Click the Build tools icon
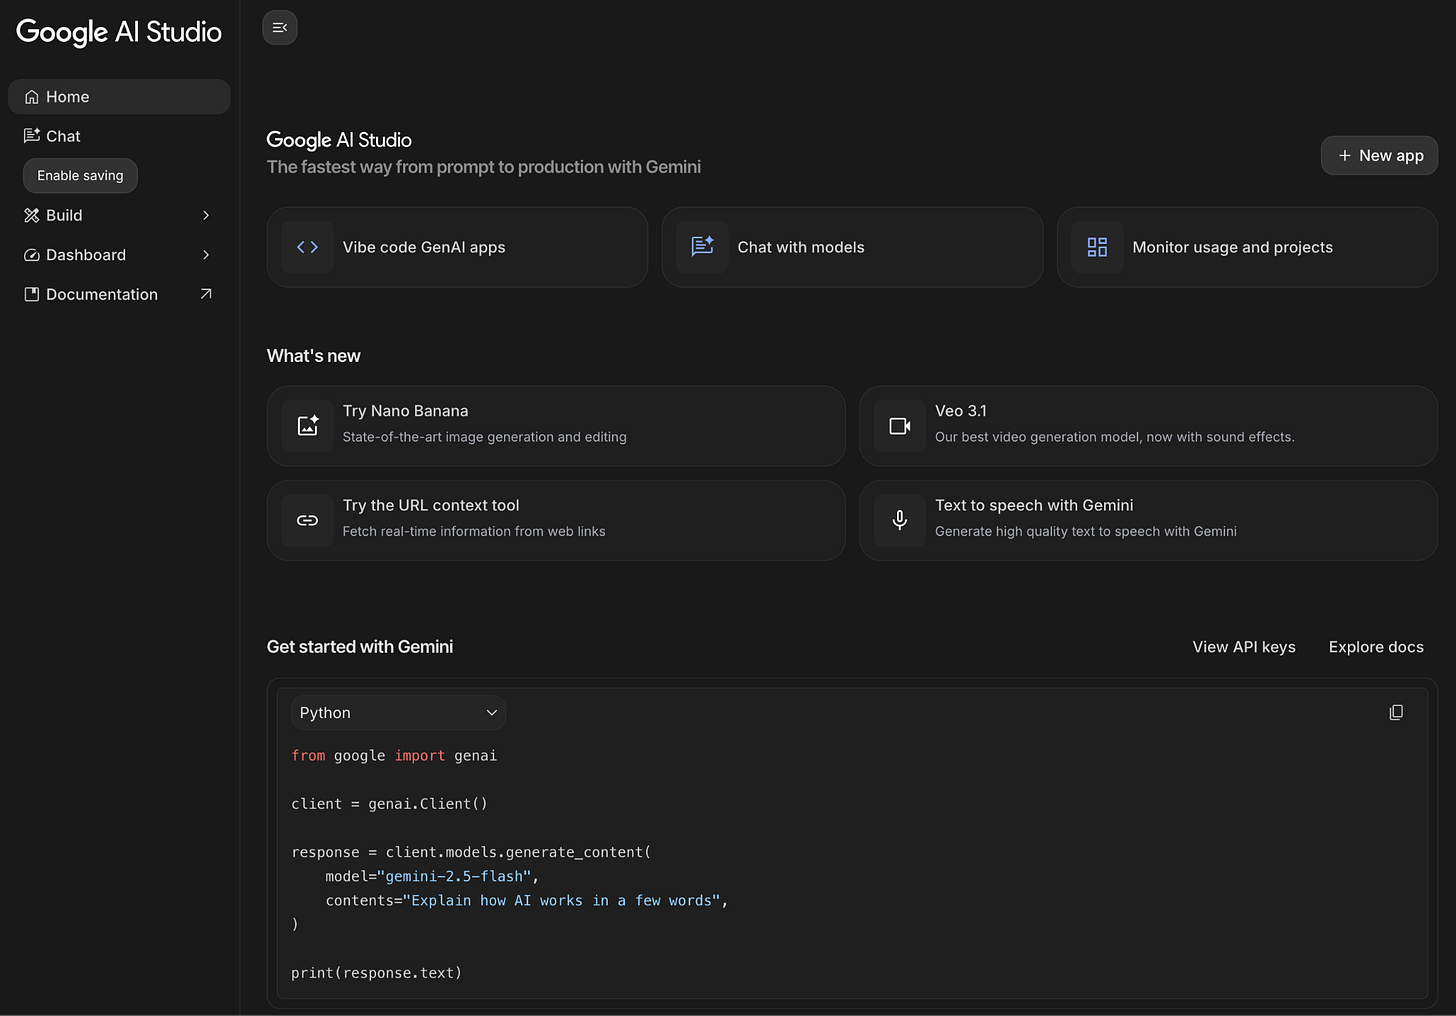 pyautogui.click(x=32, y=215)
